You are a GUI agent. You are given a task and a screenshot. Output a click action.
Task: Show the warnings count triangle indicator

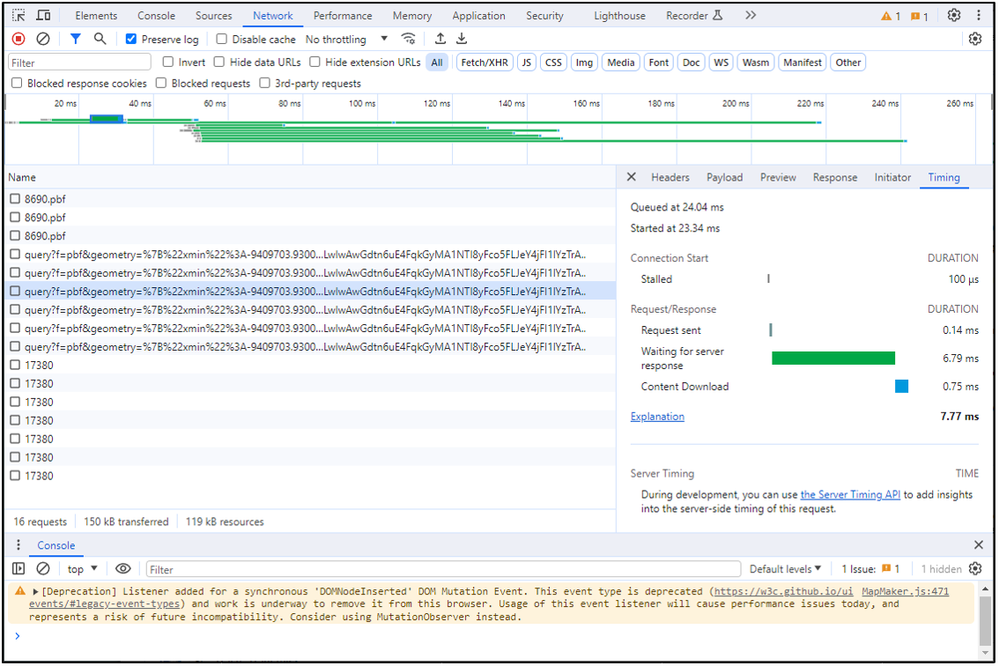tap(891, 16)
